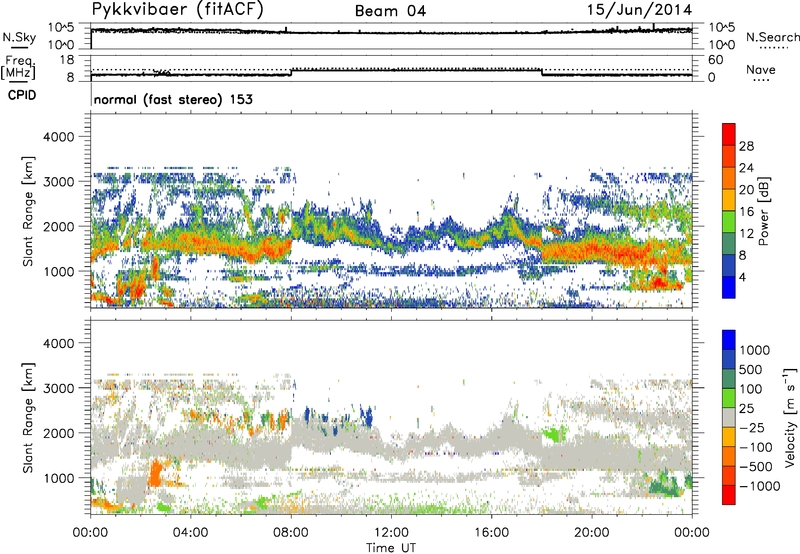Pick the dark blue top segment of Velocity colorbar
The width and height of the screenshot is (800, 554).
[729, 340]
